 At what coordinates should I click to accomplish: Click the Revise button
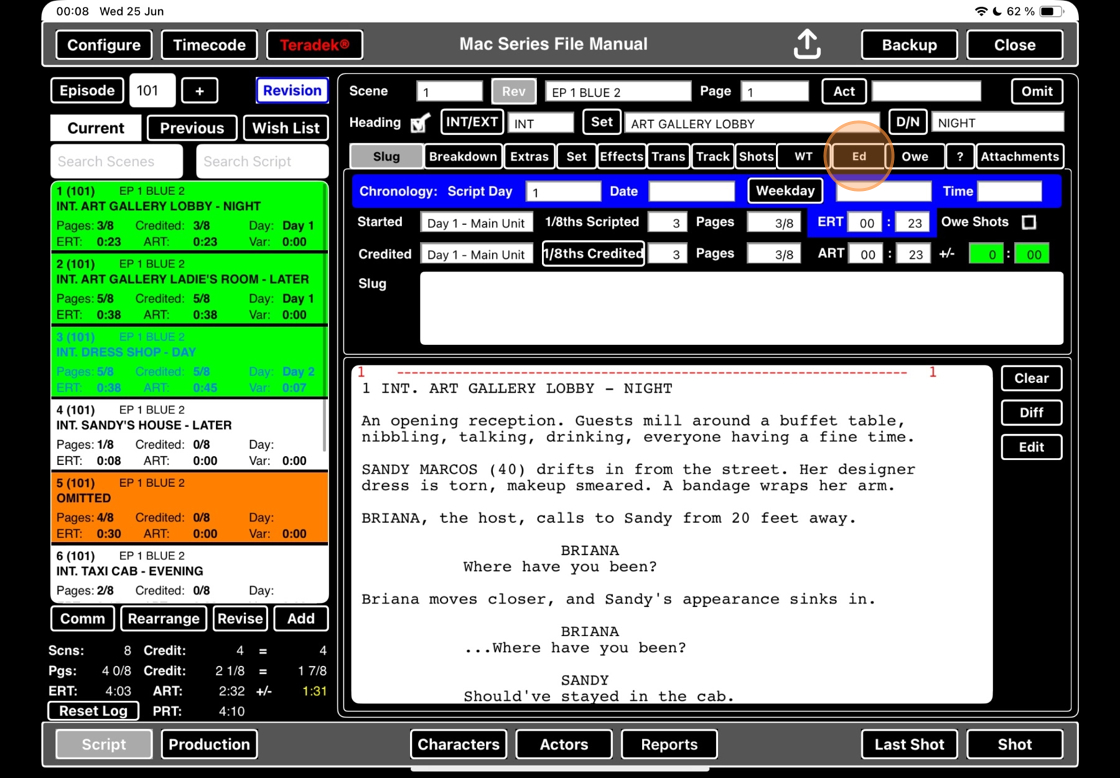(x=240, y=619)
